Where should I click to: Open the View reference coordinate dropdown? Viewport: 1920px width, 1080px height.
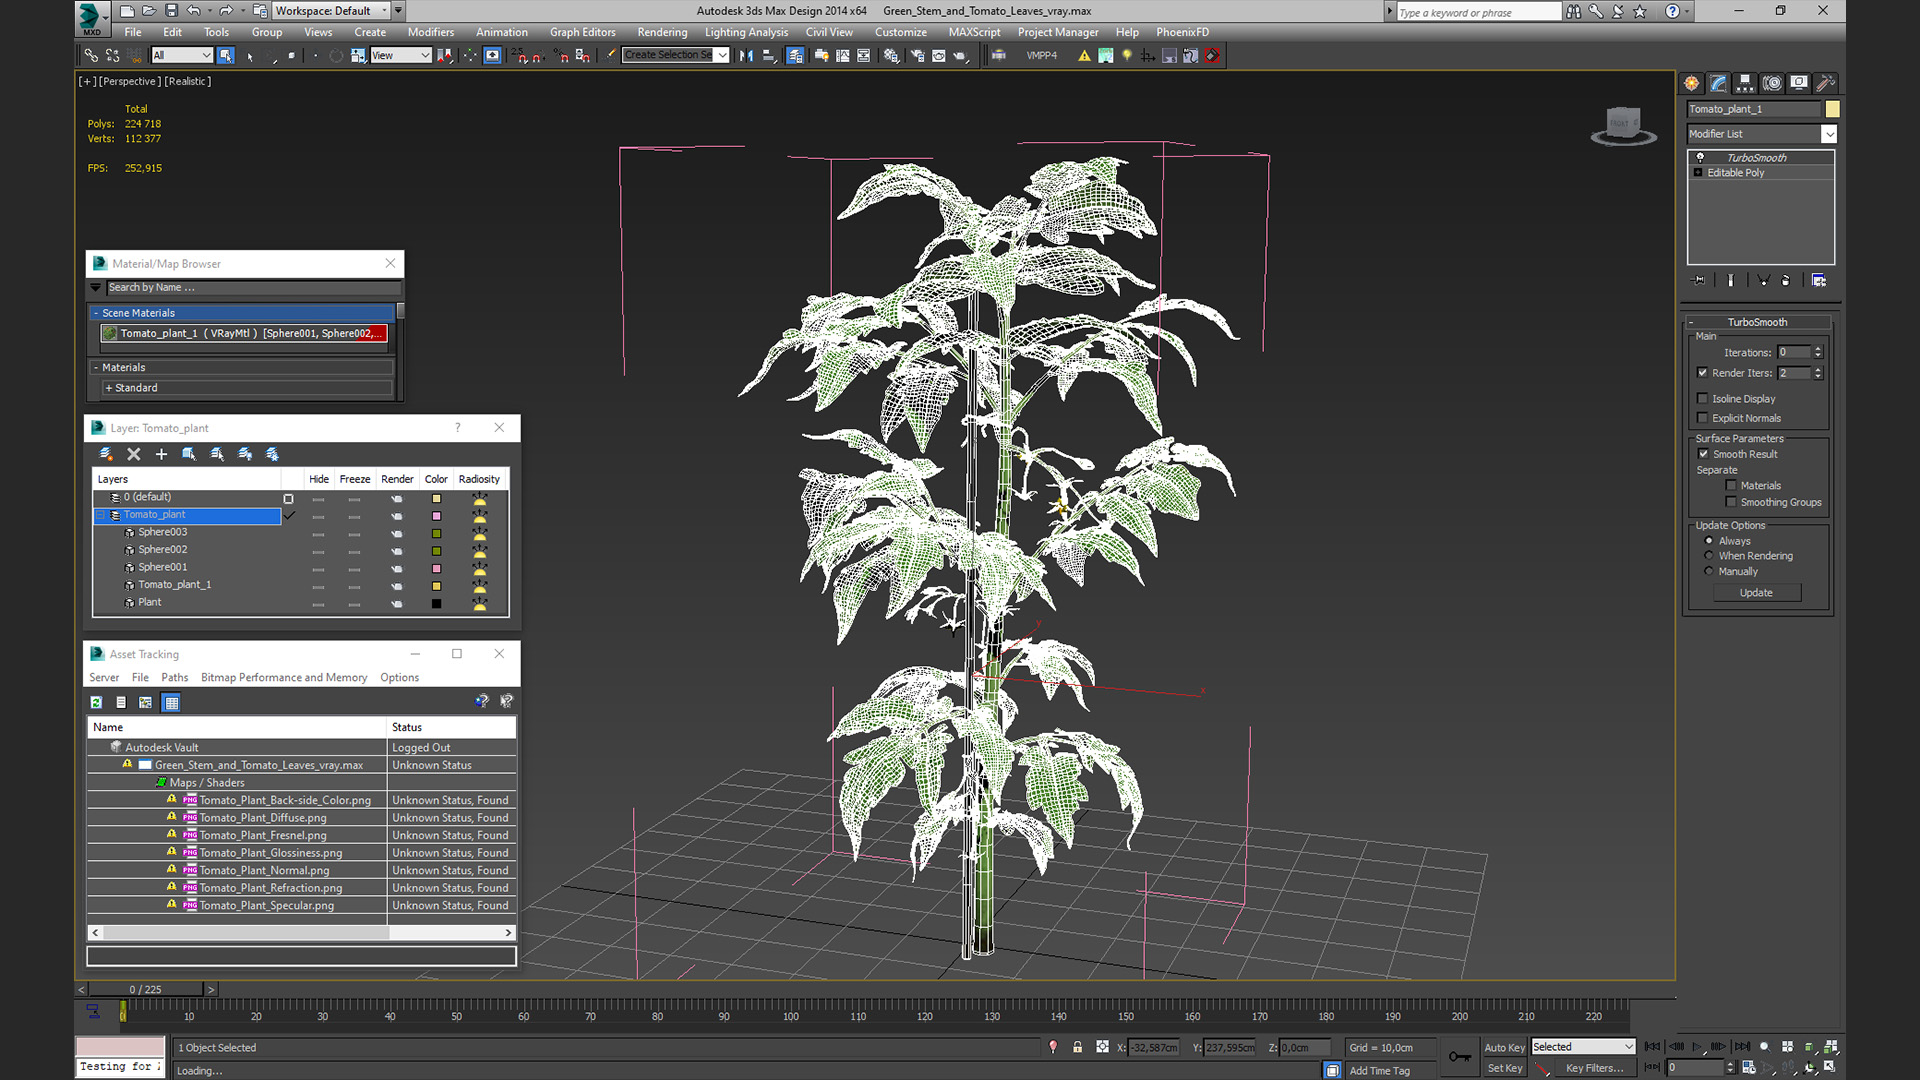[400, 56]
